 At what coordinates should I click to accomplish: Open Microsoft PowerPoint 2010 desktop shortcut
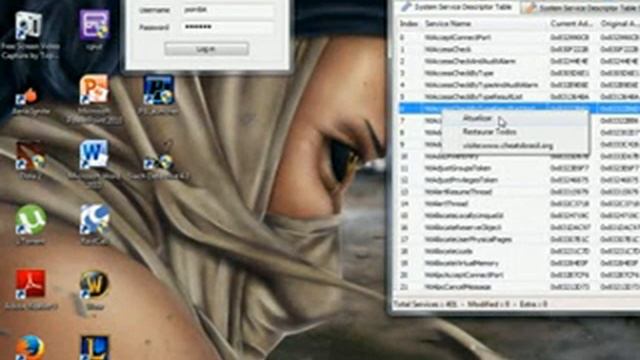(x=94, y=100)
